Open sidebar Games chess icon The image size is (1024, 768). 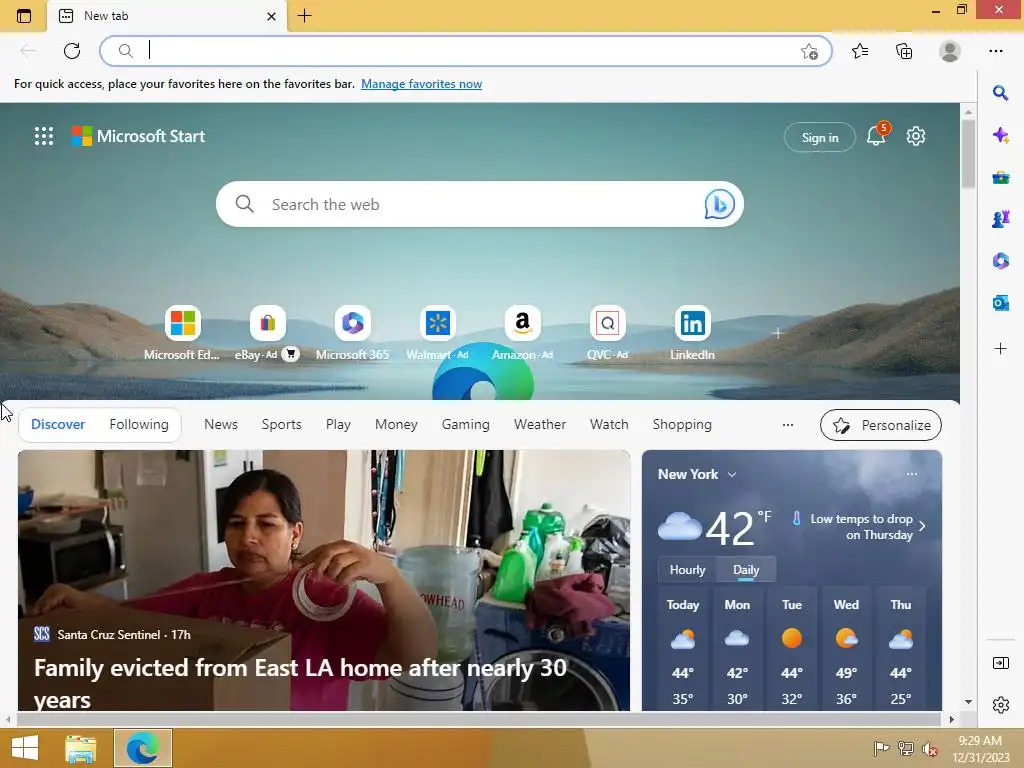coord(1000,219)
